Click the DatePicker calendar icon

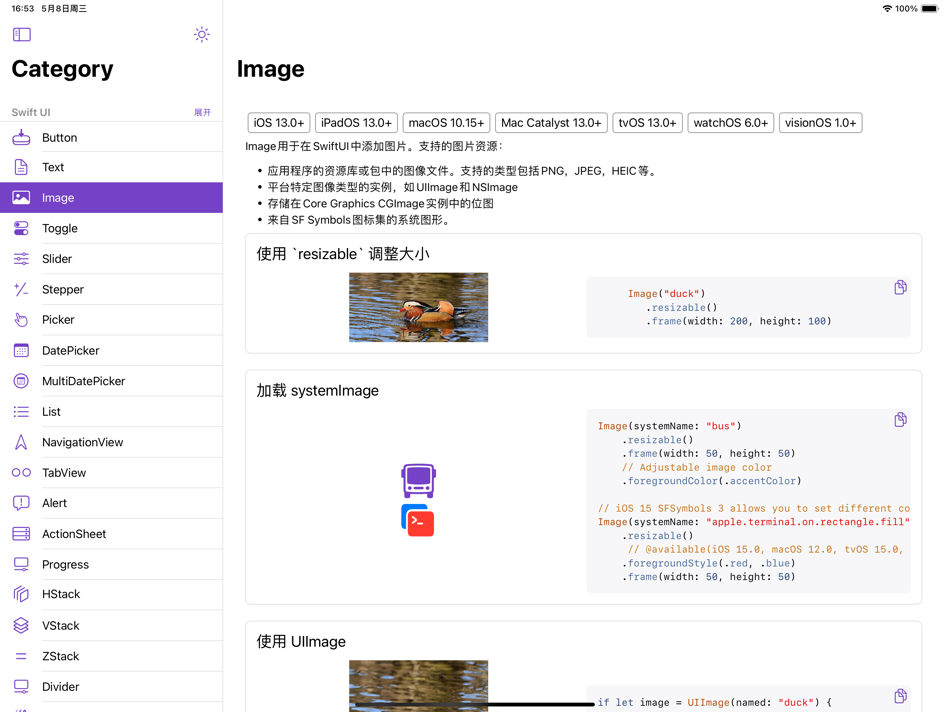pos(23,350)
